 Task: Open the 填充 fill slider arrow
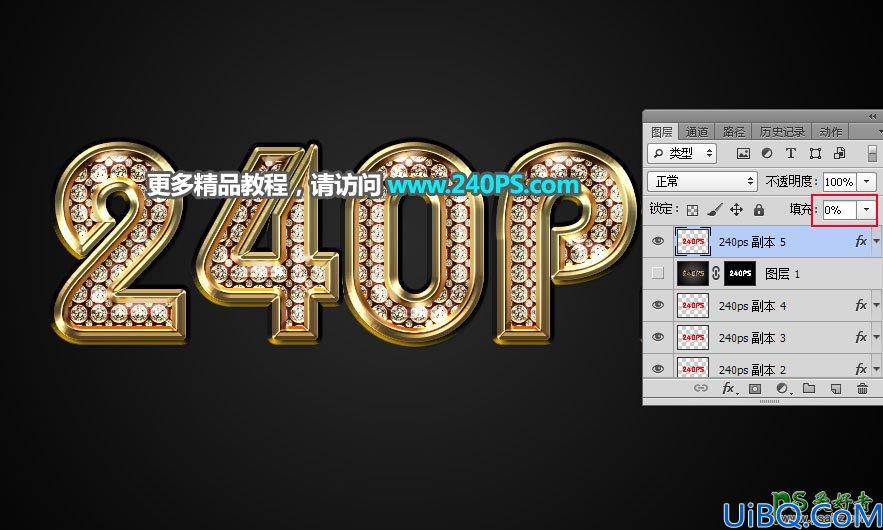tap(866, 210)
